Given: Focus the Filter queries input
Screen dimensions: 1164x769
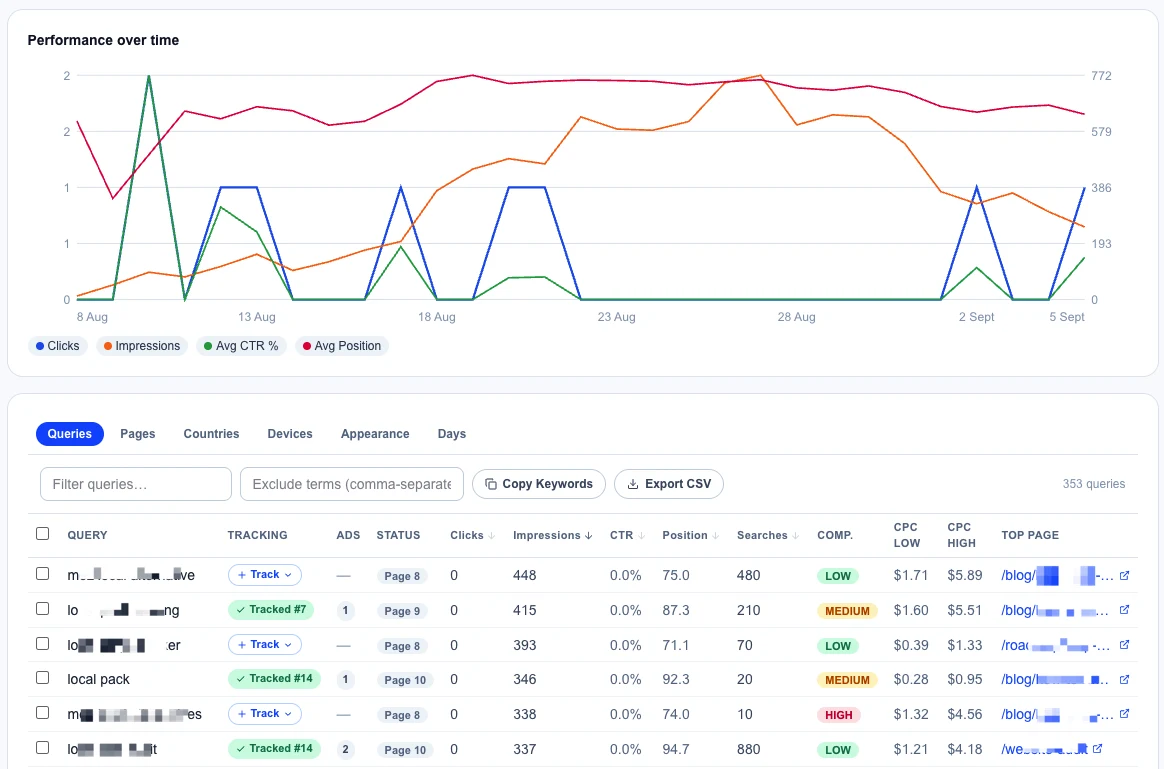Looking at the screenshot, I should coord(136,484).
